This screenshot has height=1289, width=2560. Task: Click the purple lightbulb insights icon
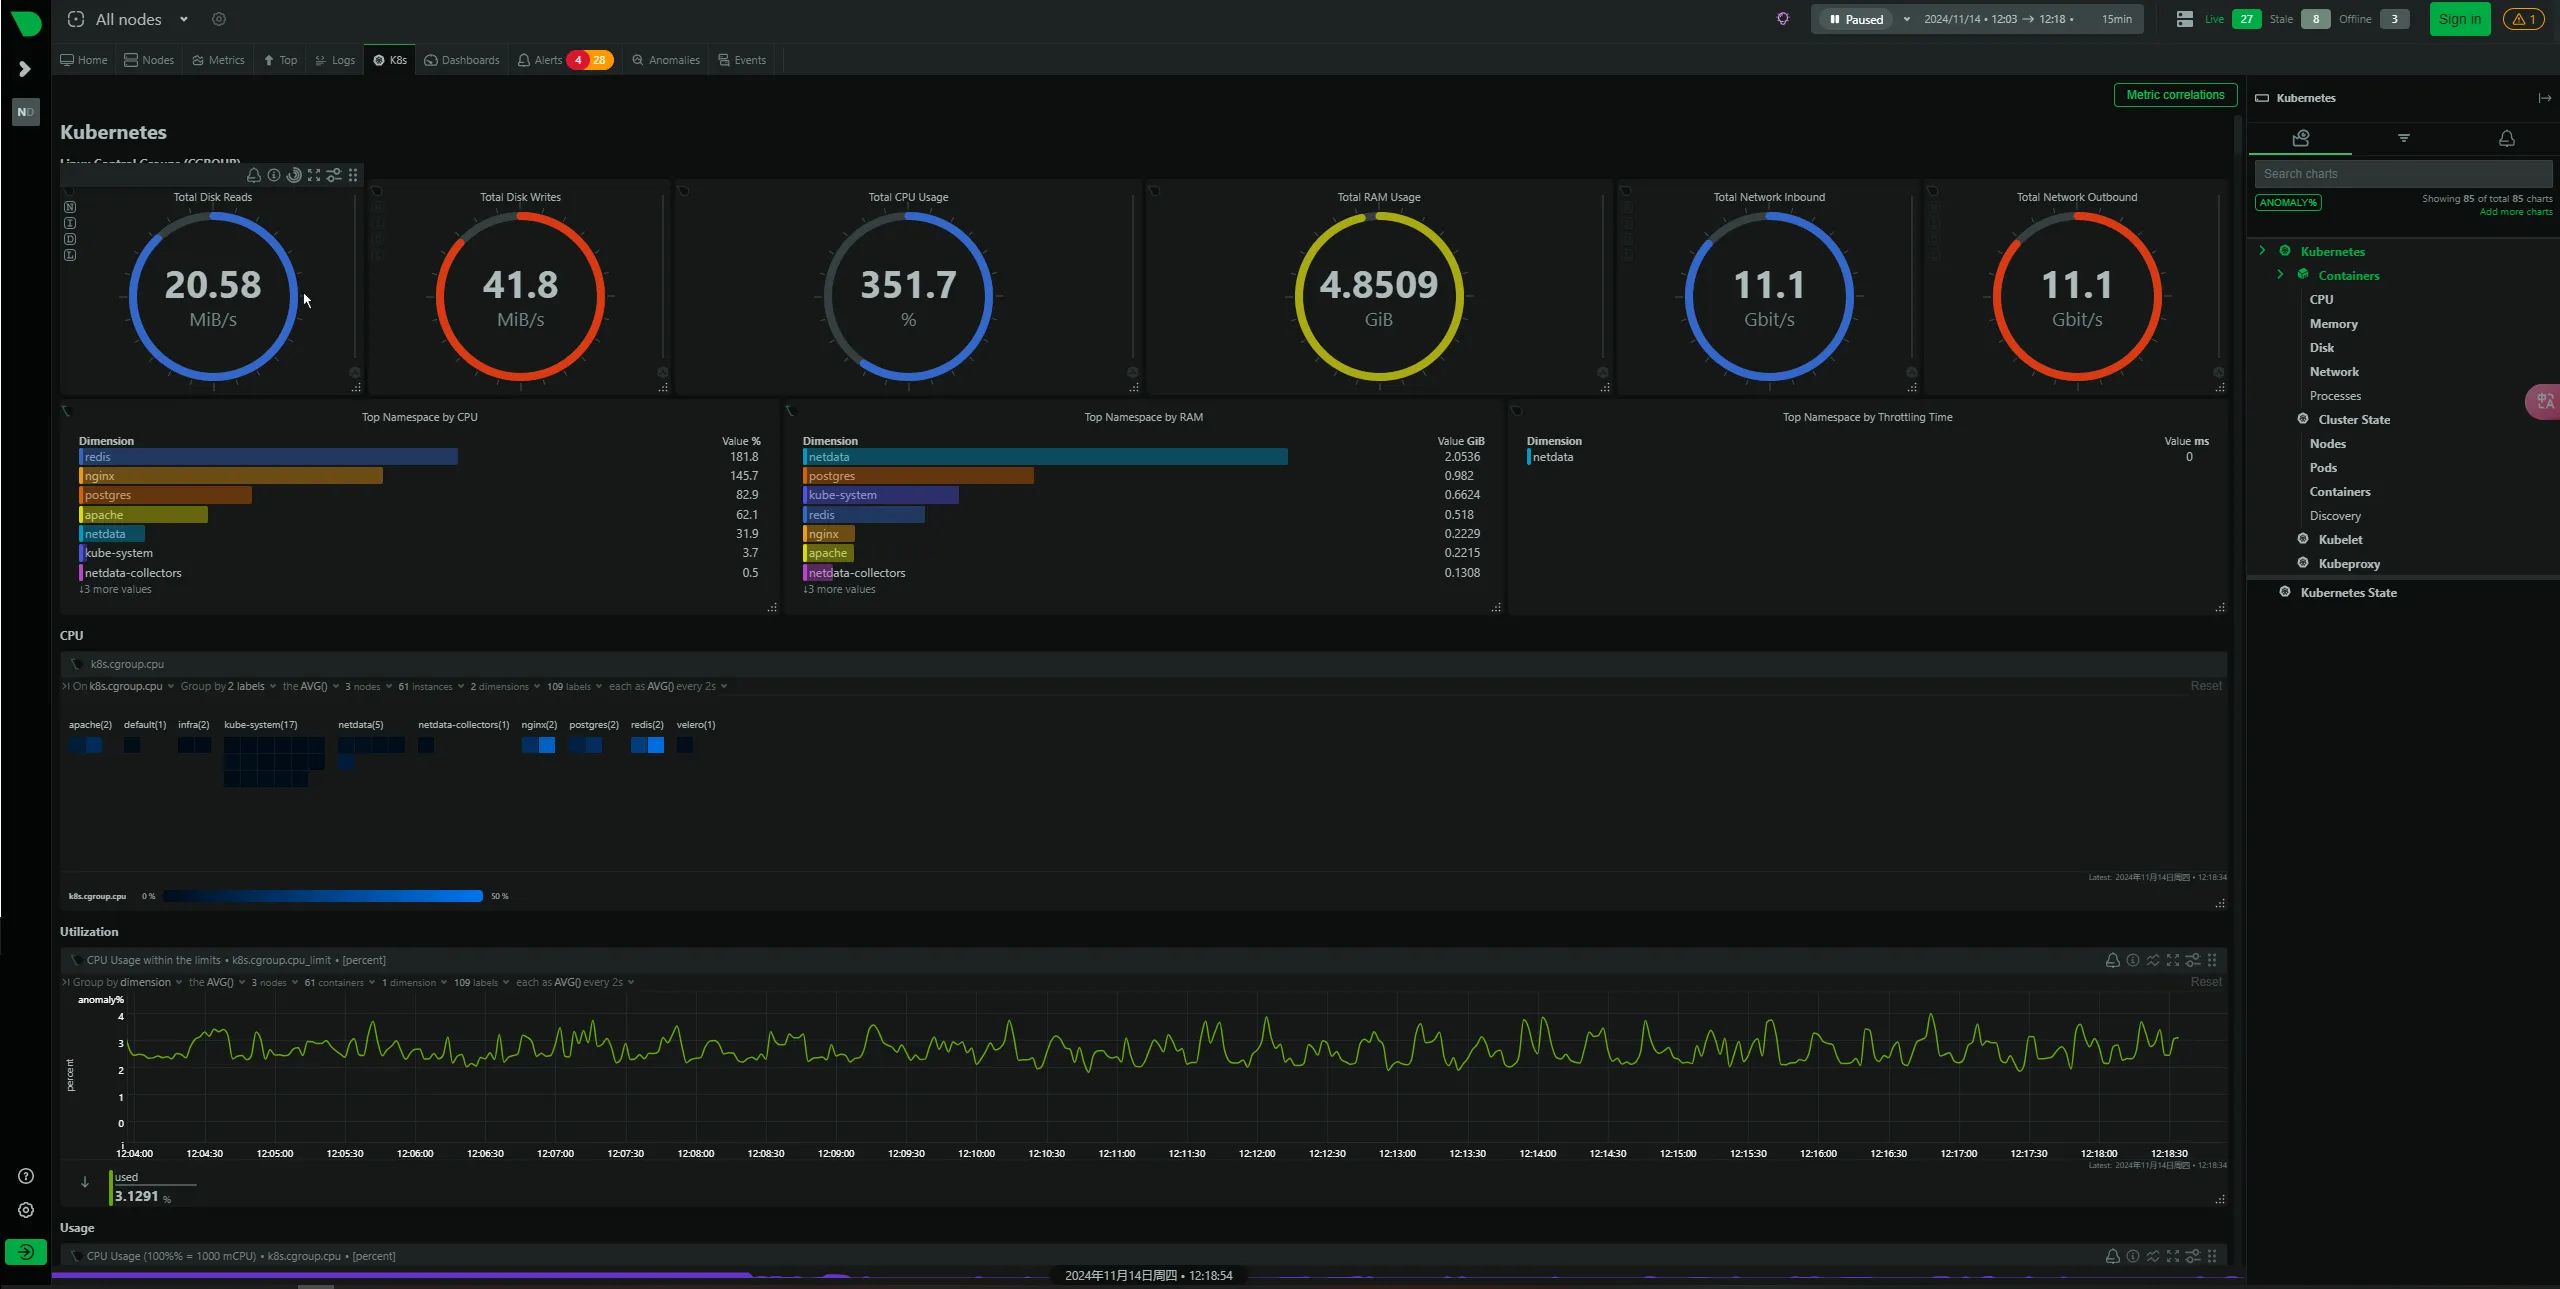1783,19
